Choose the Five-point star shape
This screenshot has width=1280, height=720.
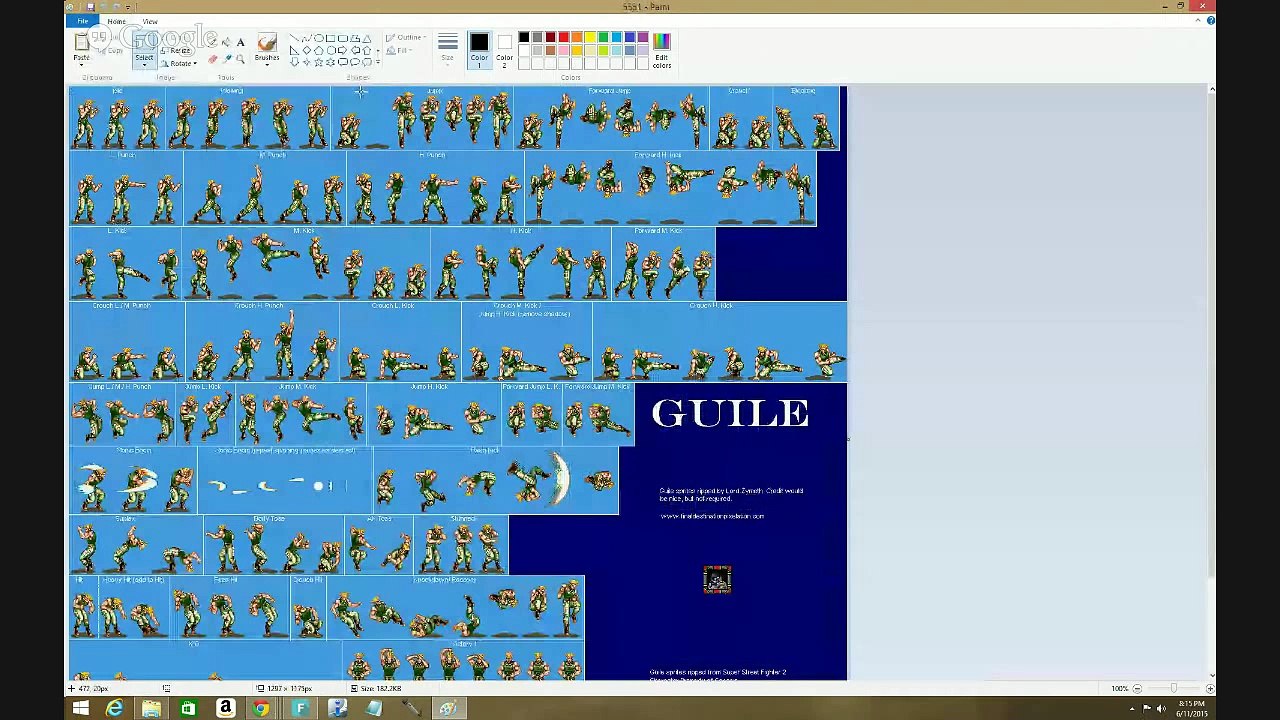(x=319, y=62)
